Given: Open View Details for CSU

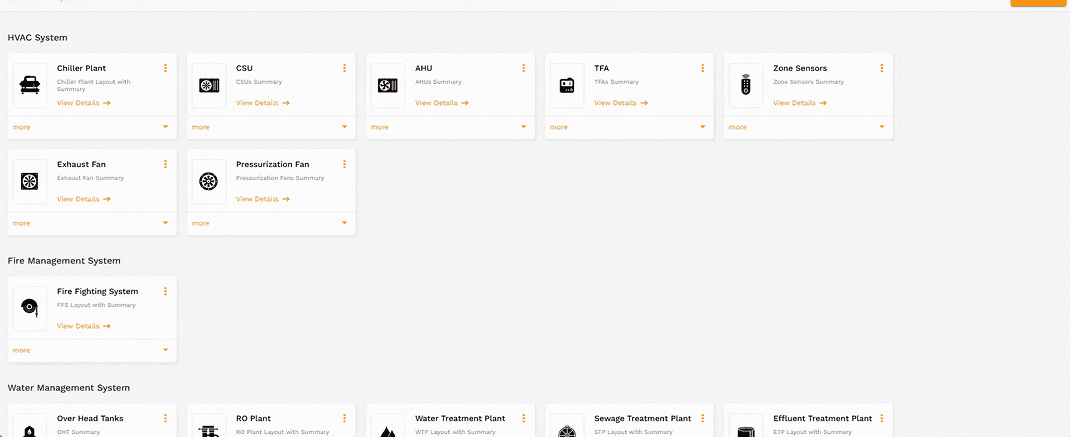Looking at the screenshot, I should (263, 103).
